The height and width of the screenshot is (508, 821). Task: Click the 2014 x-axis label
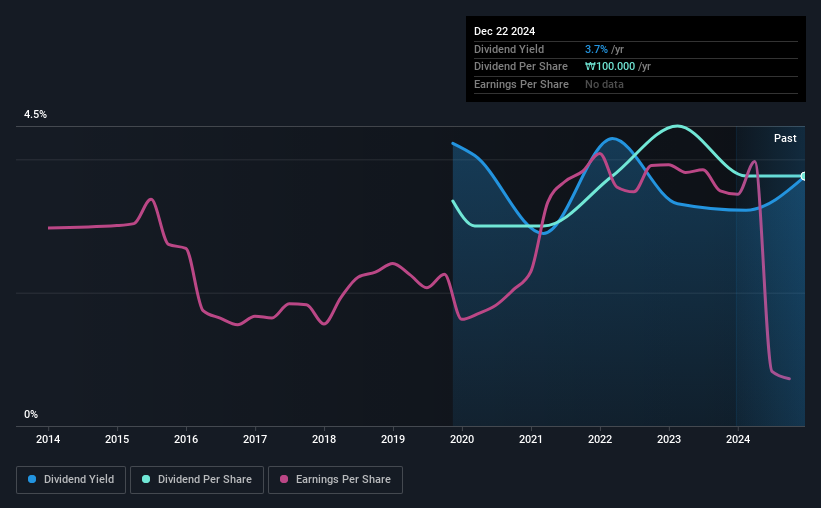pos(48,439)
